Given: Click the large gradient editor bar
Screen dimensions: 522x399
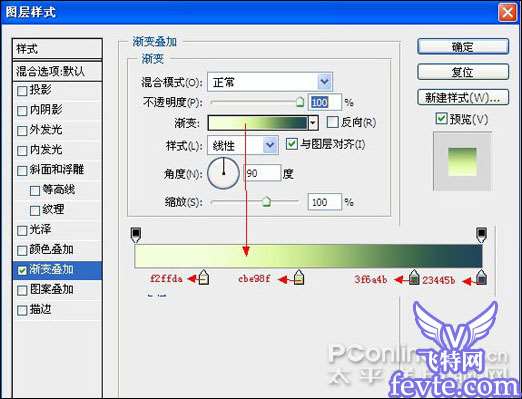Looking at the screenshot, I should (308, 256).
